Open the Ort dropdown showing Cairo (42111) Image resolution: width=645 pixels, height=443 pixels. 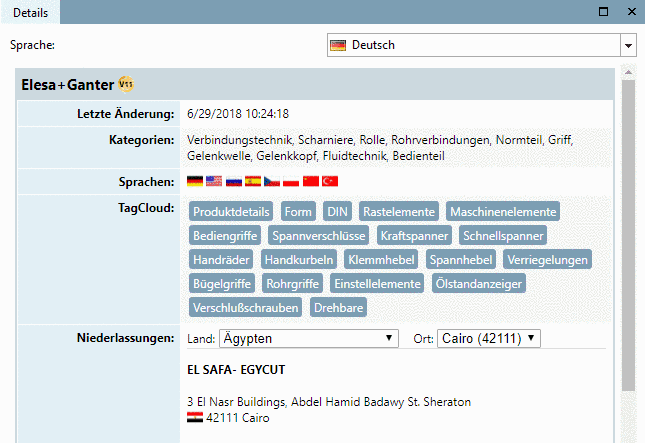(489, 338)
